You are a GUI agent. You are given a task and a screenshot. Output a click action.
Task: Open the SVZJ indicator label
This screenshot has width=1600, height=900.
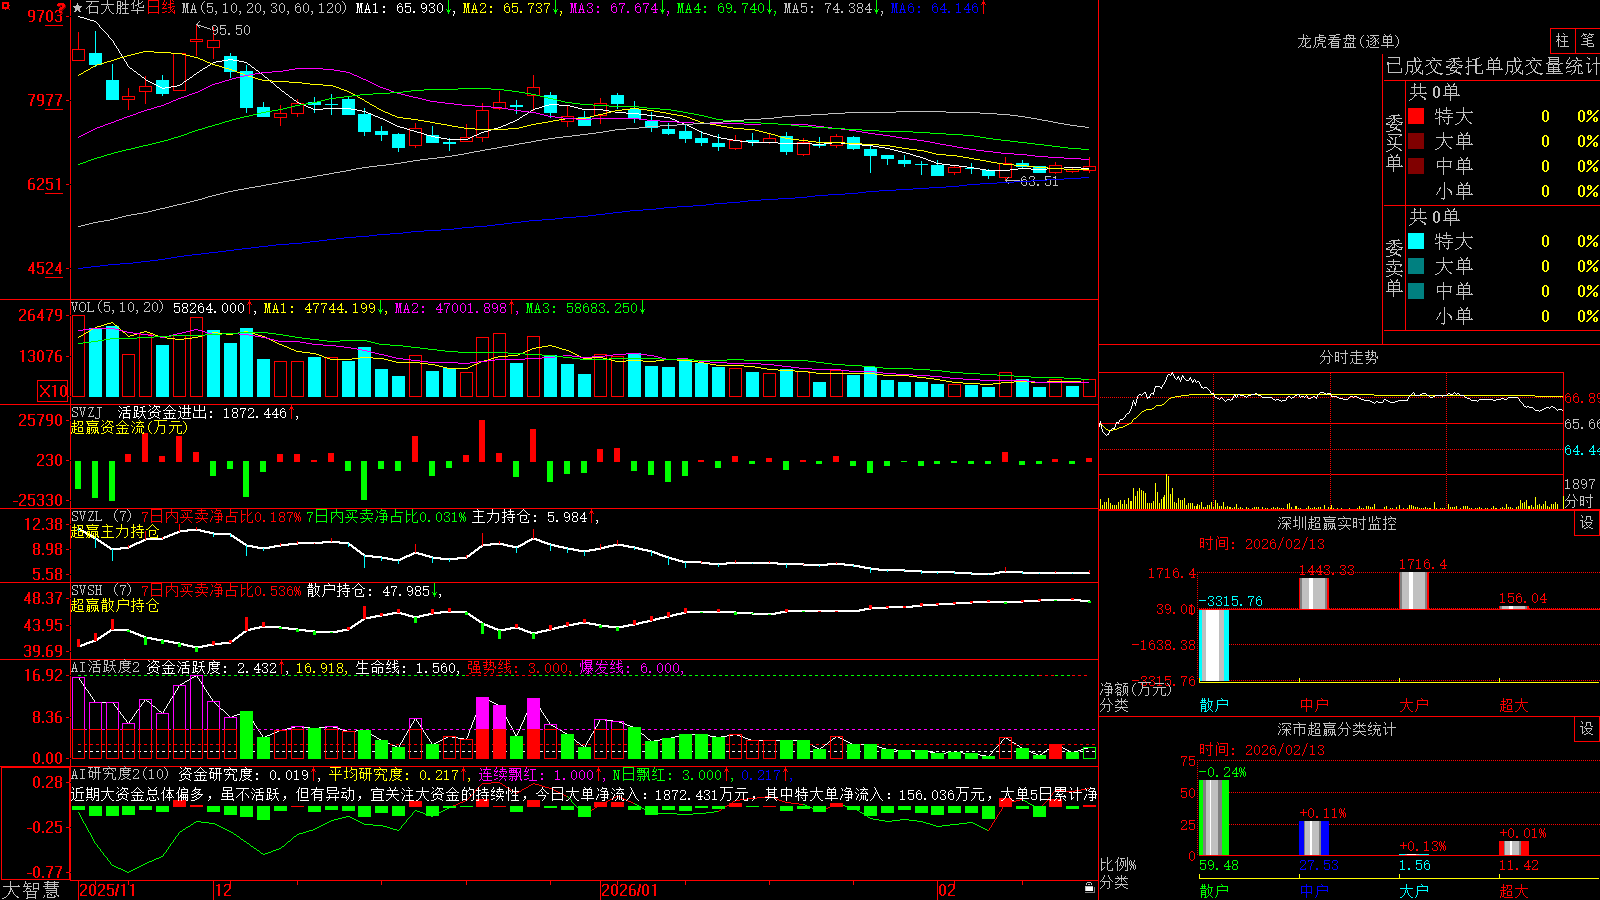tap(87, 412)
